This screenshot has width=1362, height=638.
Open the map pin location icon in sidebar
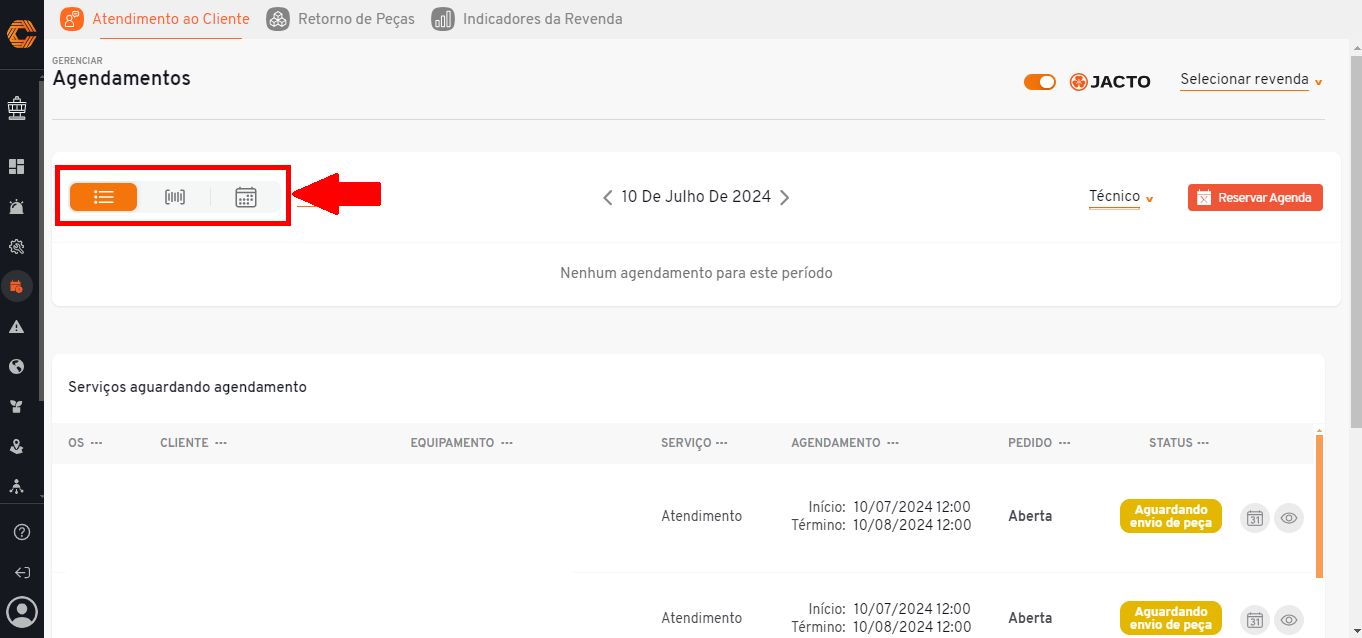coord(16,447)
